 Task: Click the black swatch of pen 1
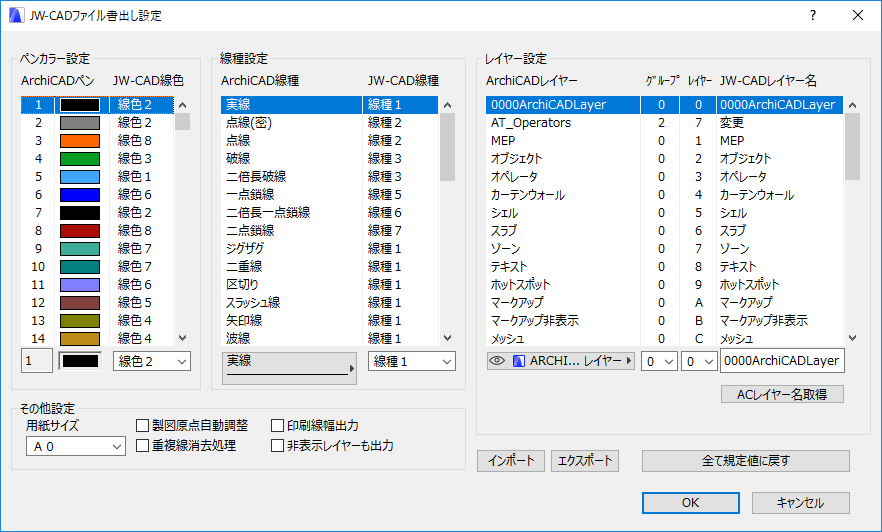point(80,105)
